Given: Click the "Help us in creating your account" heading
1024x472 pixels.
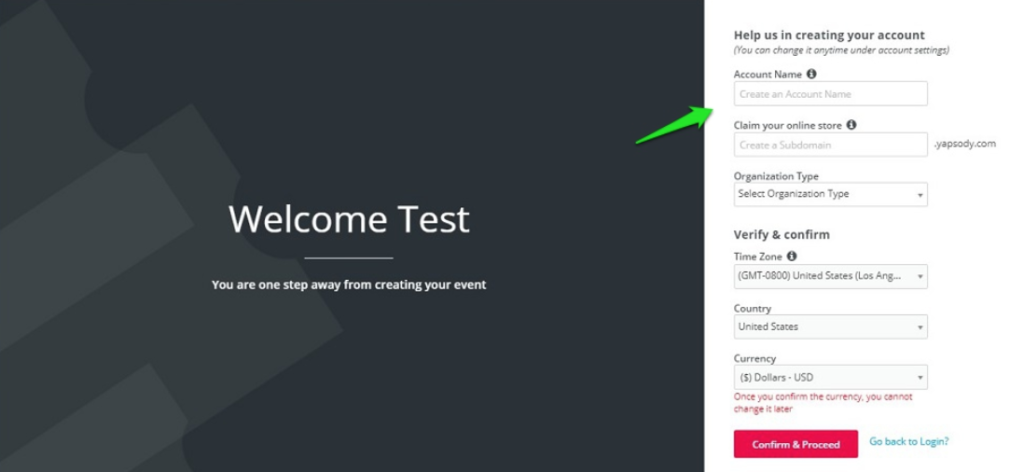Looking at the screenshot, I should (829, 35).
